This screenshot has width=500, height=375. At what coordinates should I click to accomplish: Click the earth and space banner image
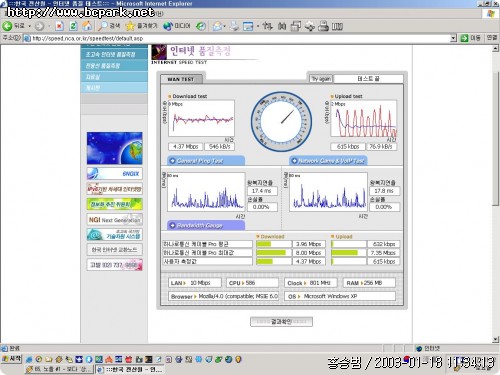pos(115,148)
